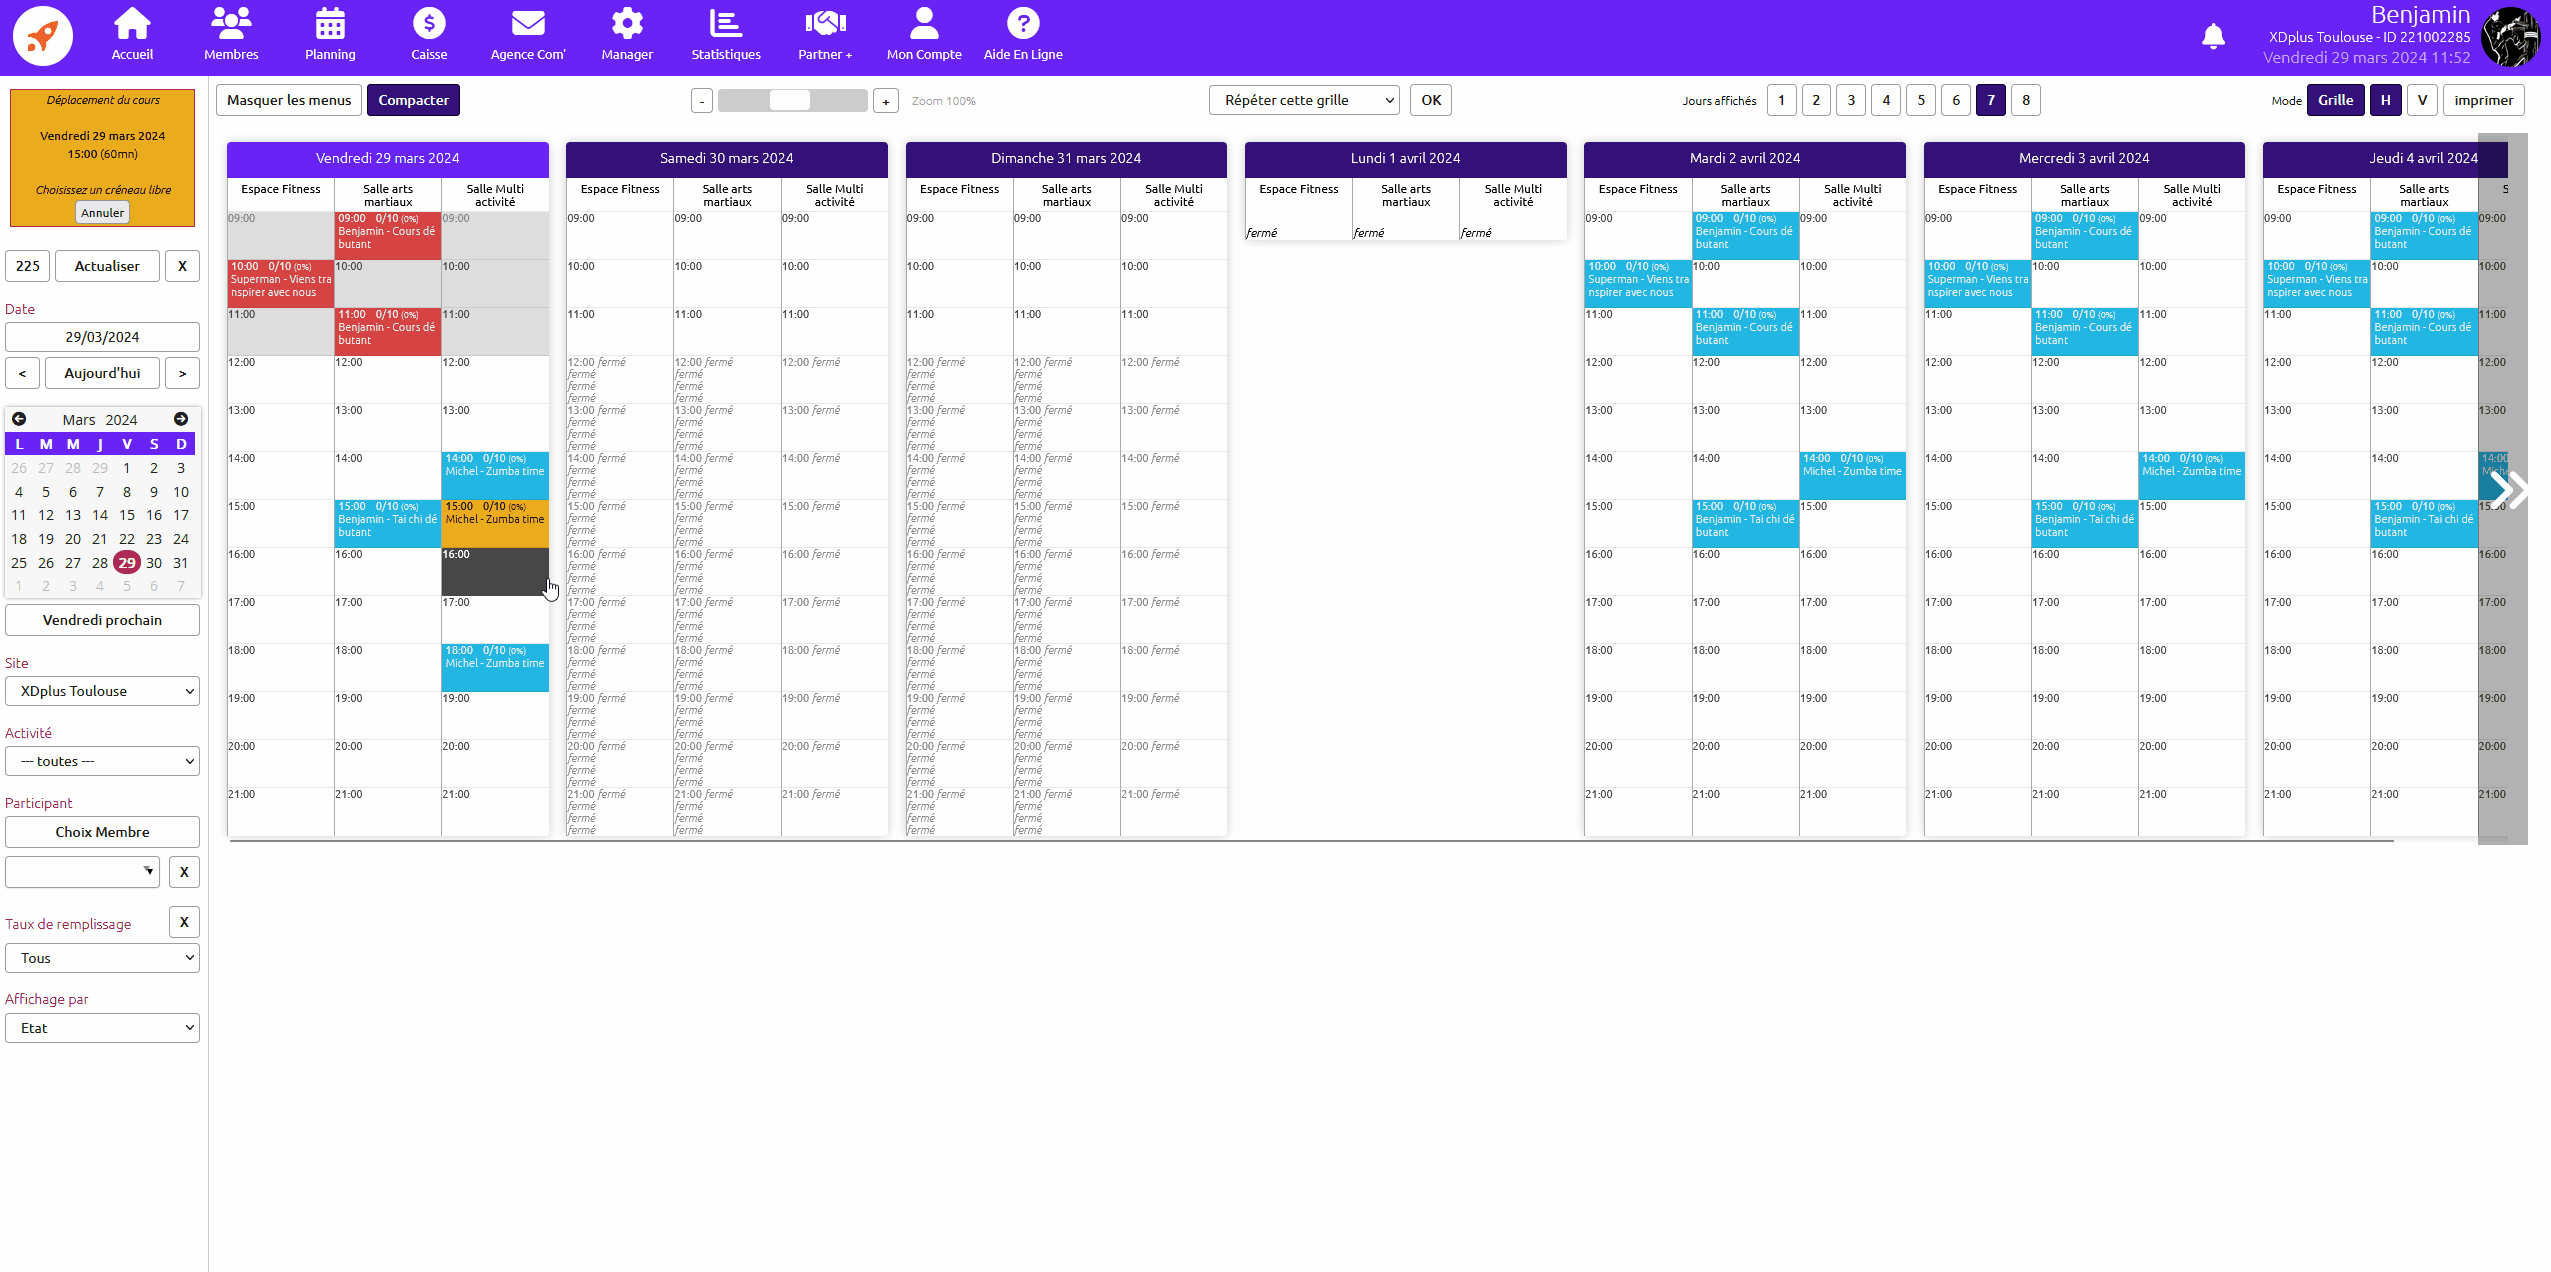Clear Taux de remplissage with X
This screenshot has width=2551, height=1272.
pyautogui.click(x=184, y=922)
